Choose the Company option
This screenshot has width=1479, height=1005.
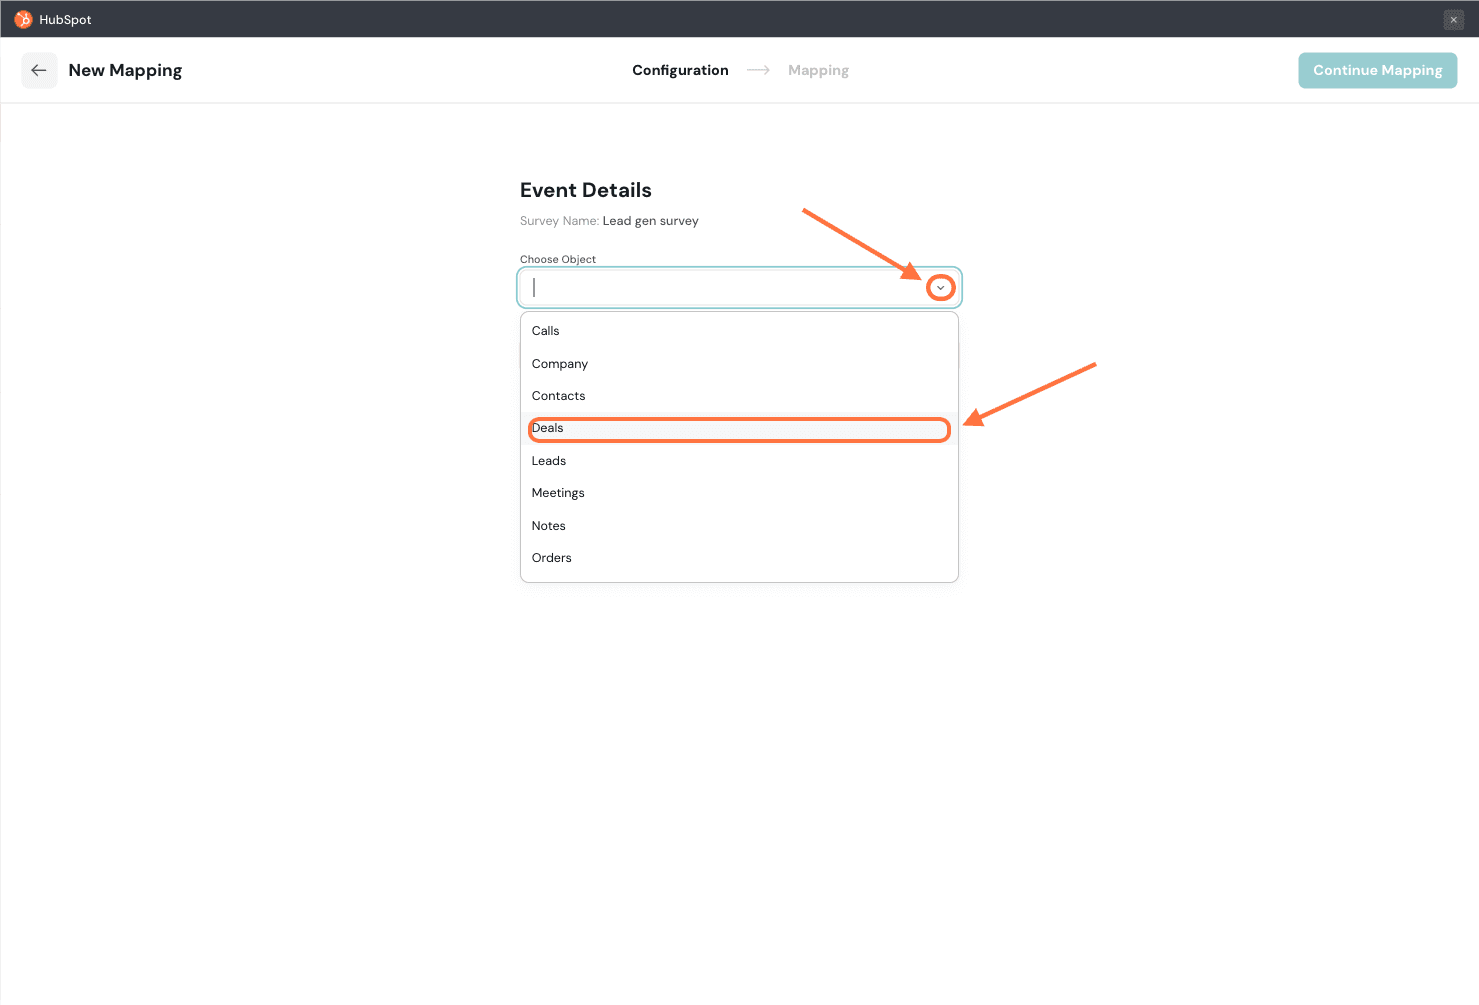tap(560, 364)
